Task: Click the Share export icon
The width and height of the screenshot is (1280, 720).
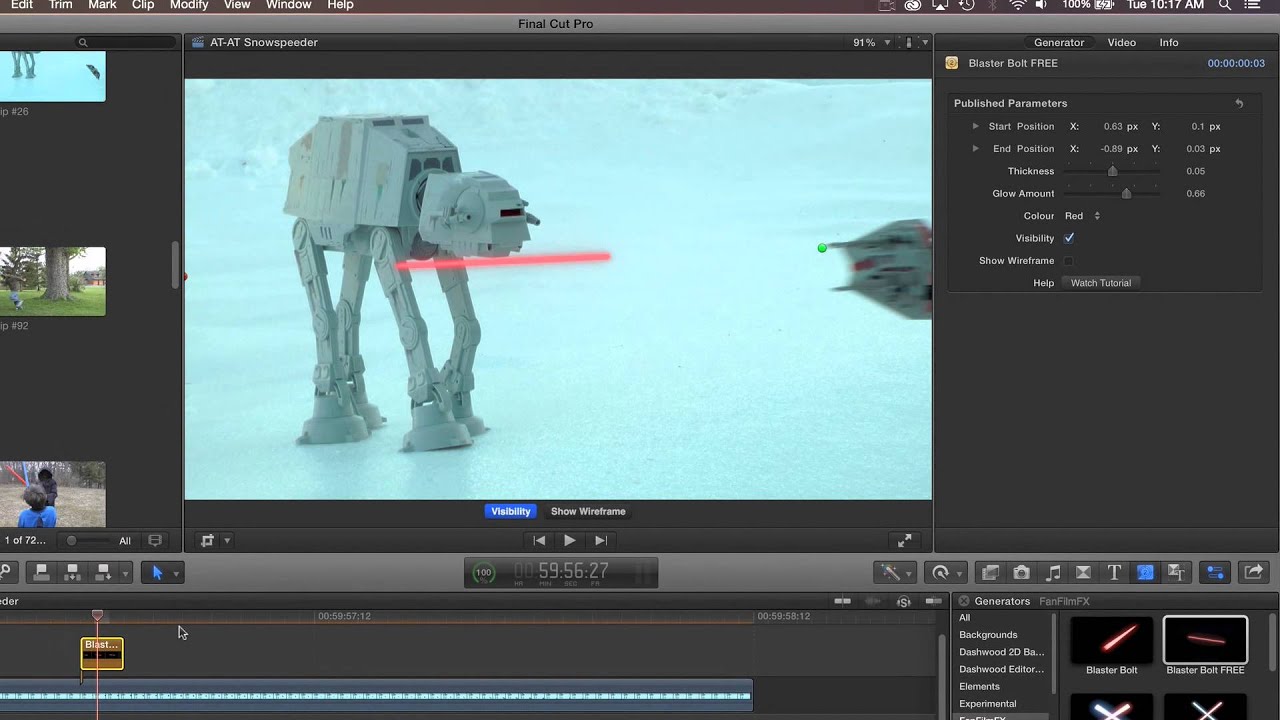Action: tap(1253, 572)
